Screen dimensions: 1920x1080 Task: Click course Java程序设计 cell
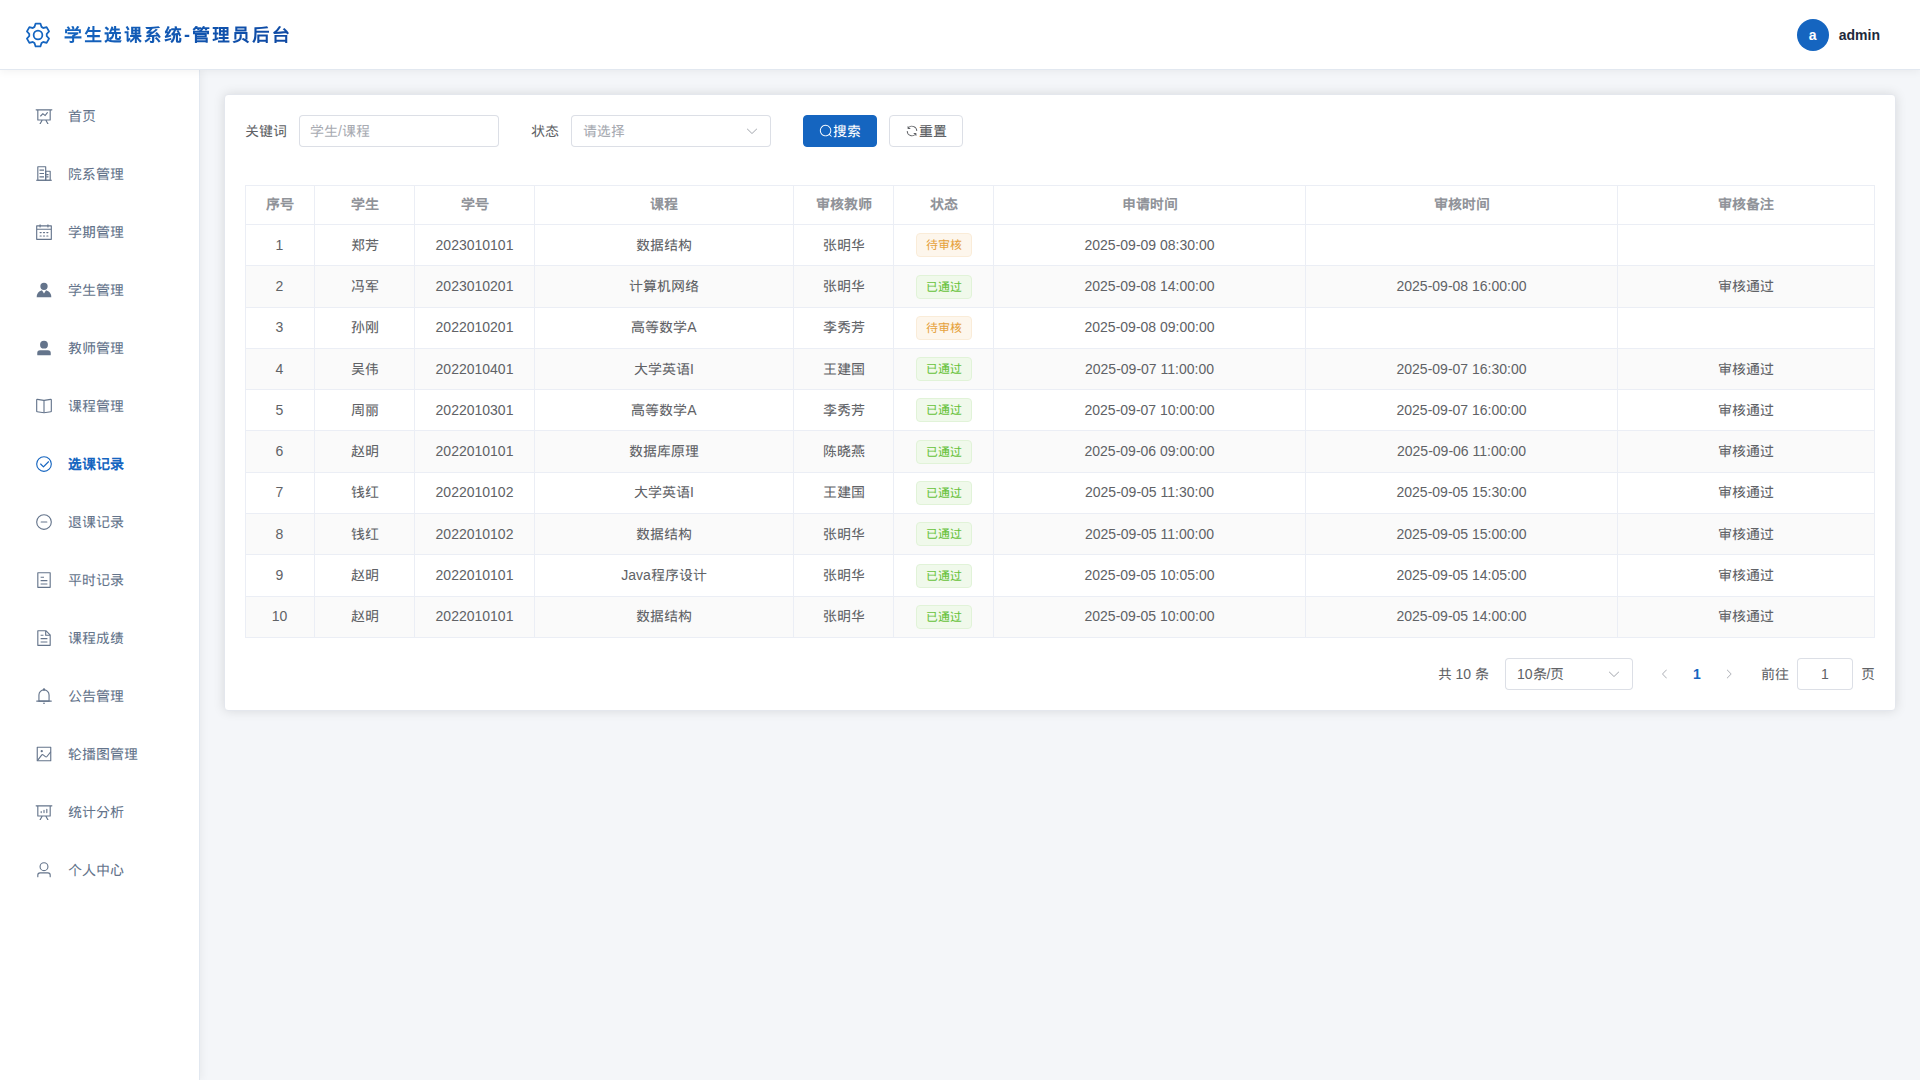click(x=664, y=575)
